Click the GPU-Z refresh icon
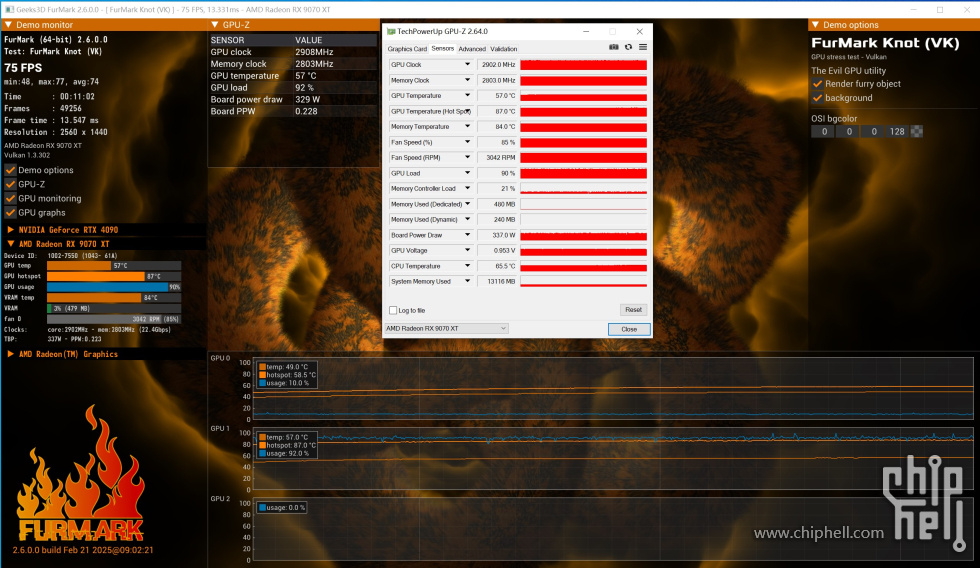 628,47
